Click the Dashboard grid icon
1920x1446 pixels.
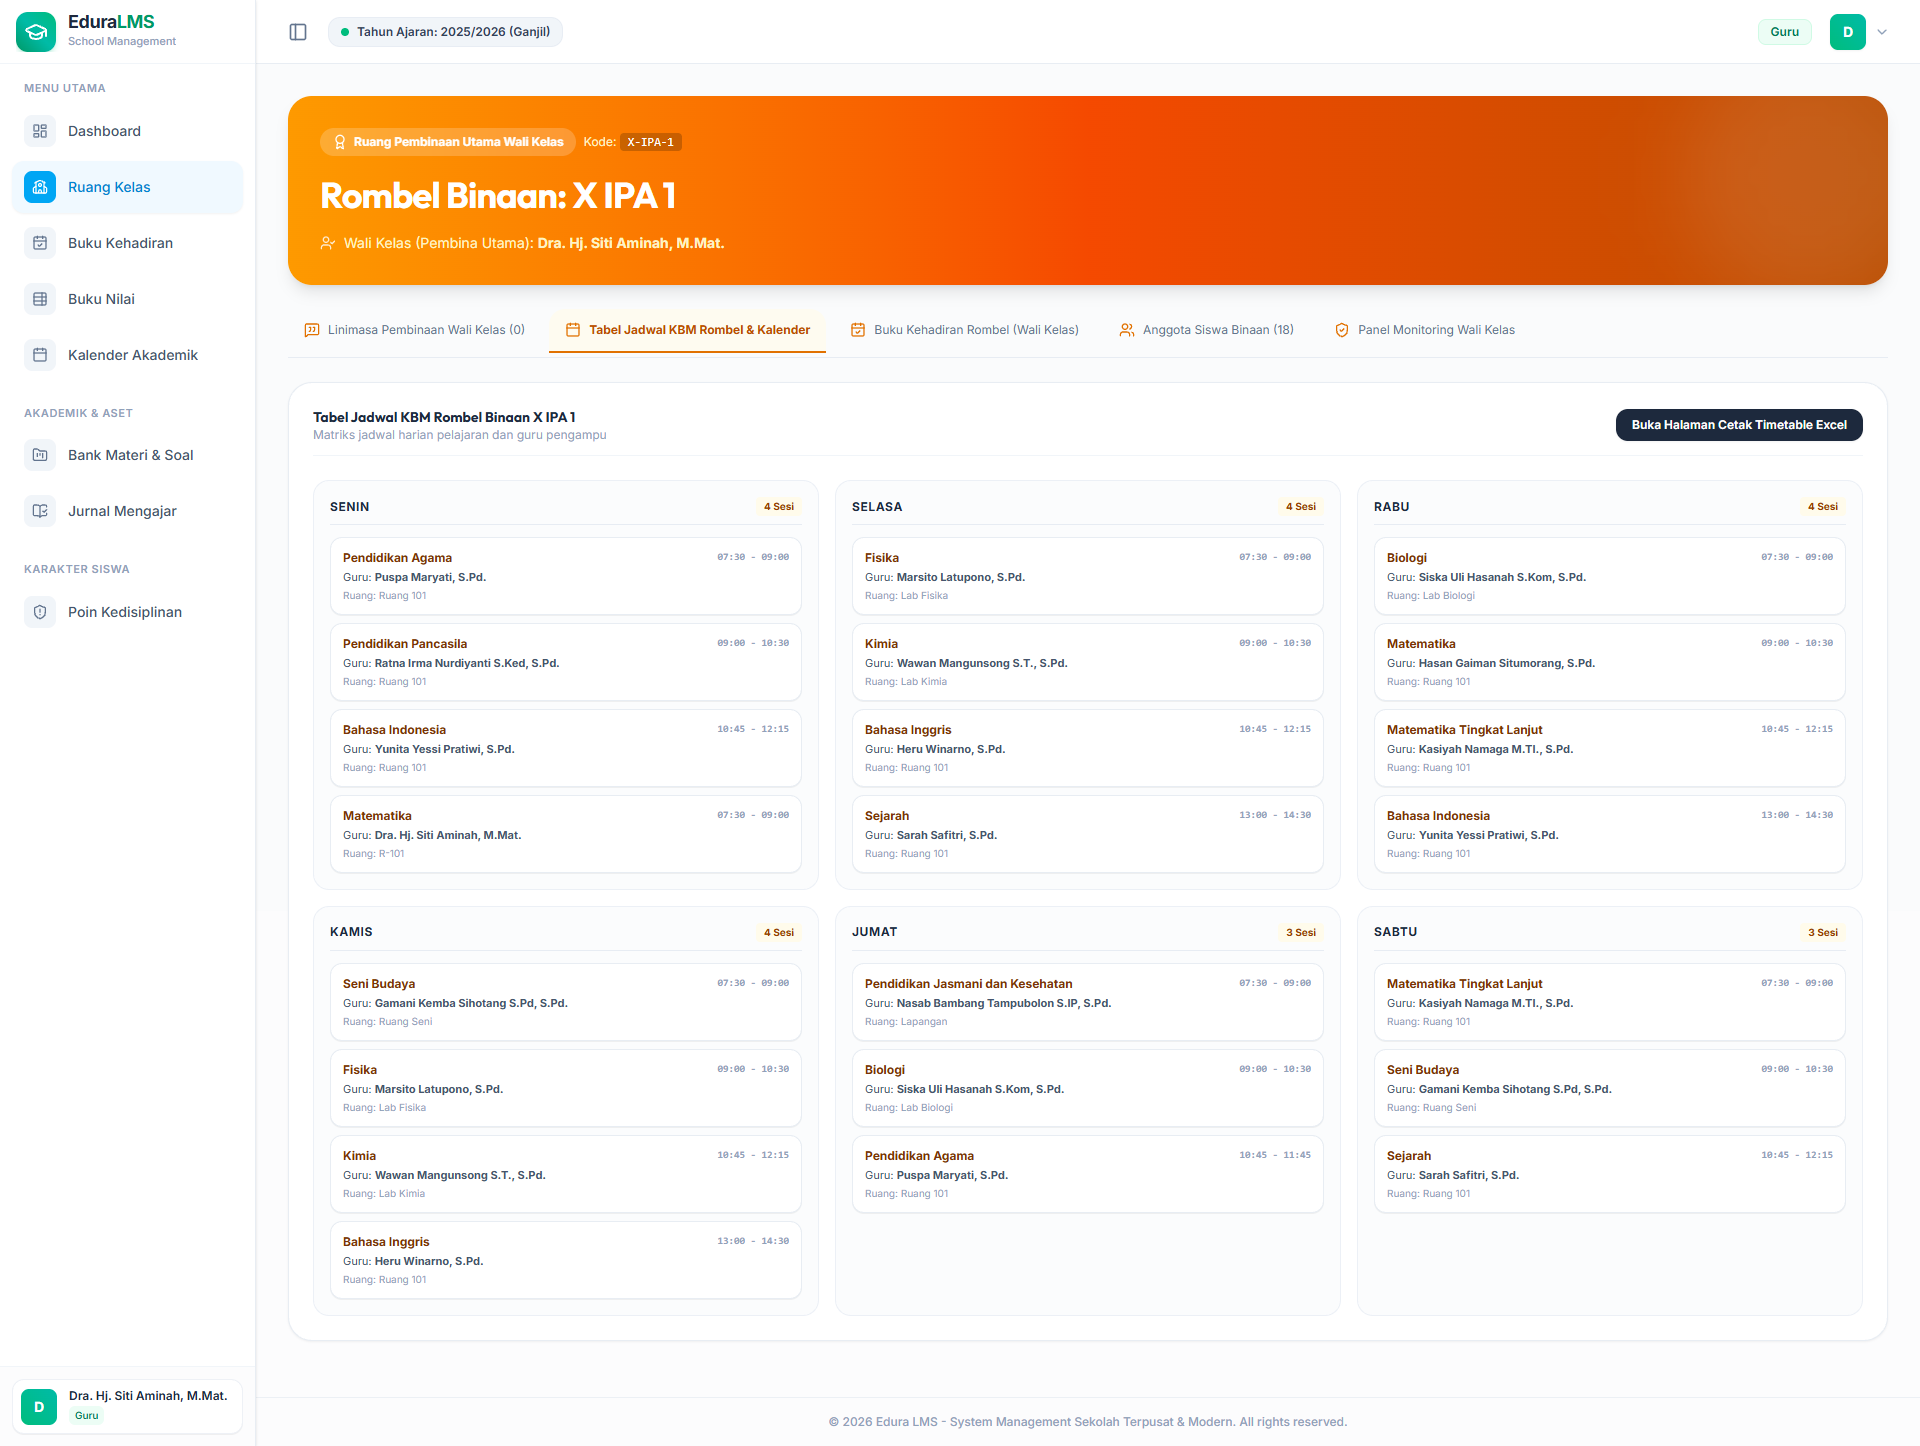tap(40, 131)
